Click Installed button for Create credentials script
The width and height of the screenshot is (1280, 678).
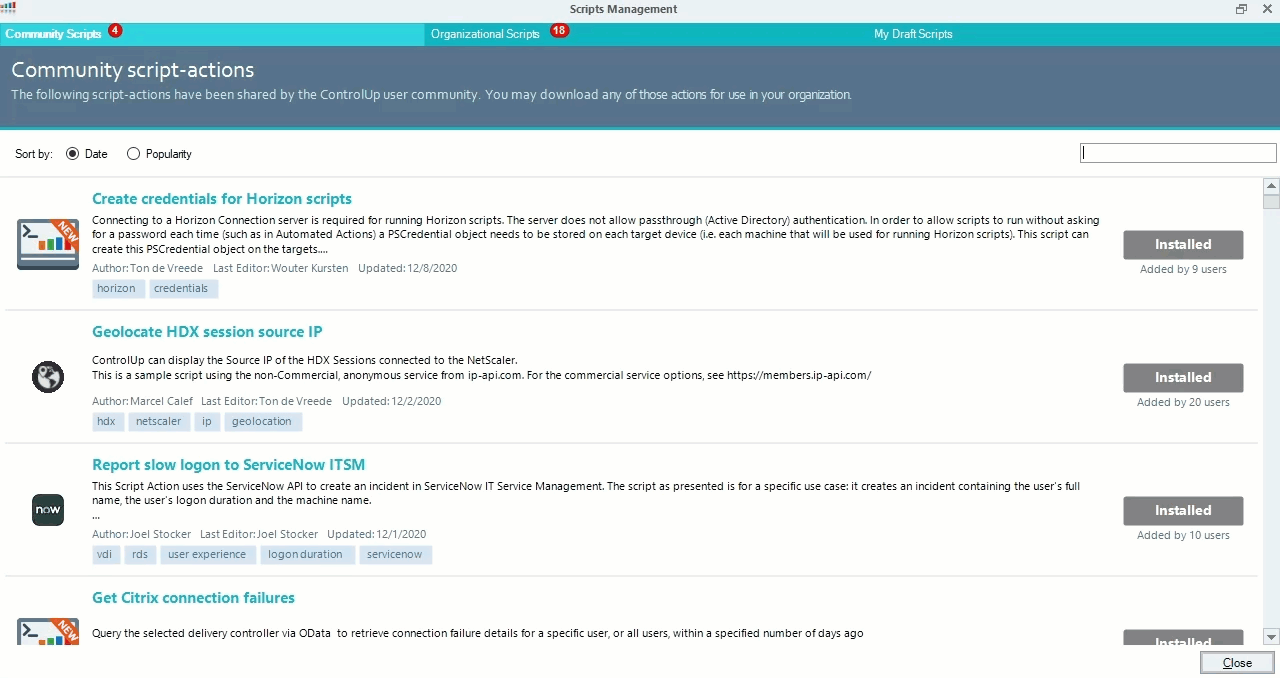point(1183,244)
